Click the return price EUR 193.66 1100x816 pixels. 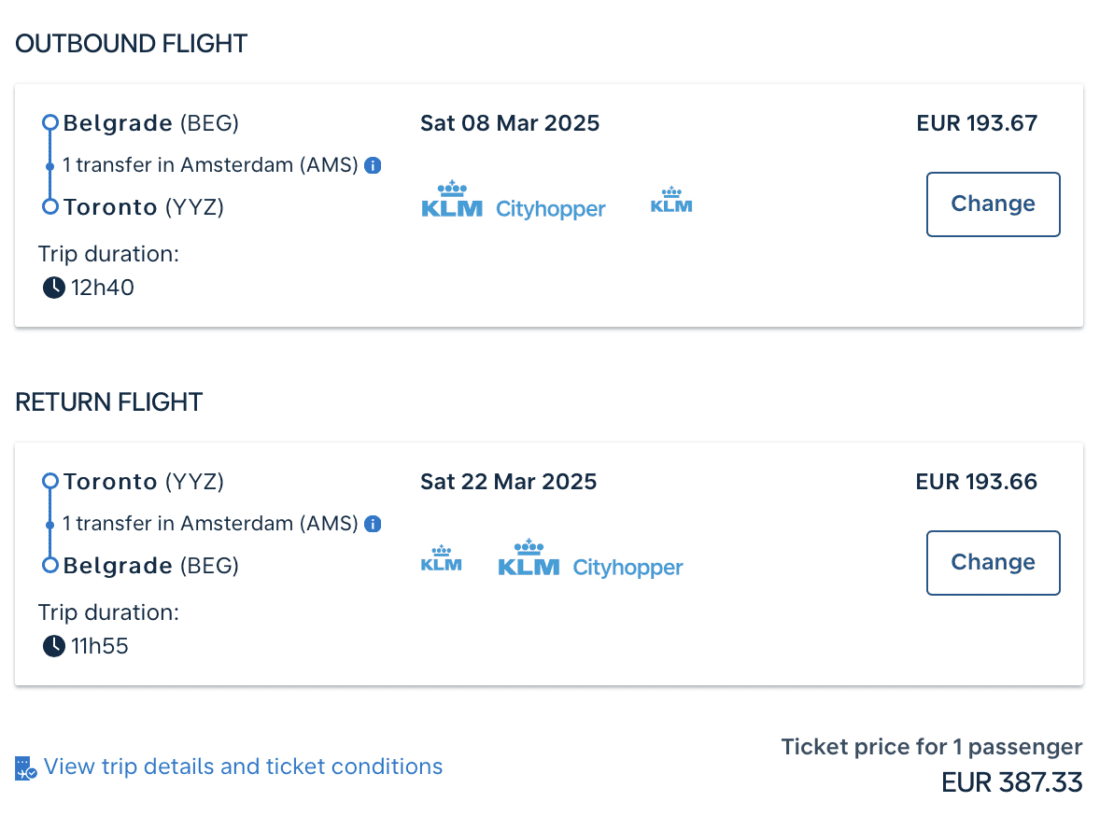pos(976,481)
